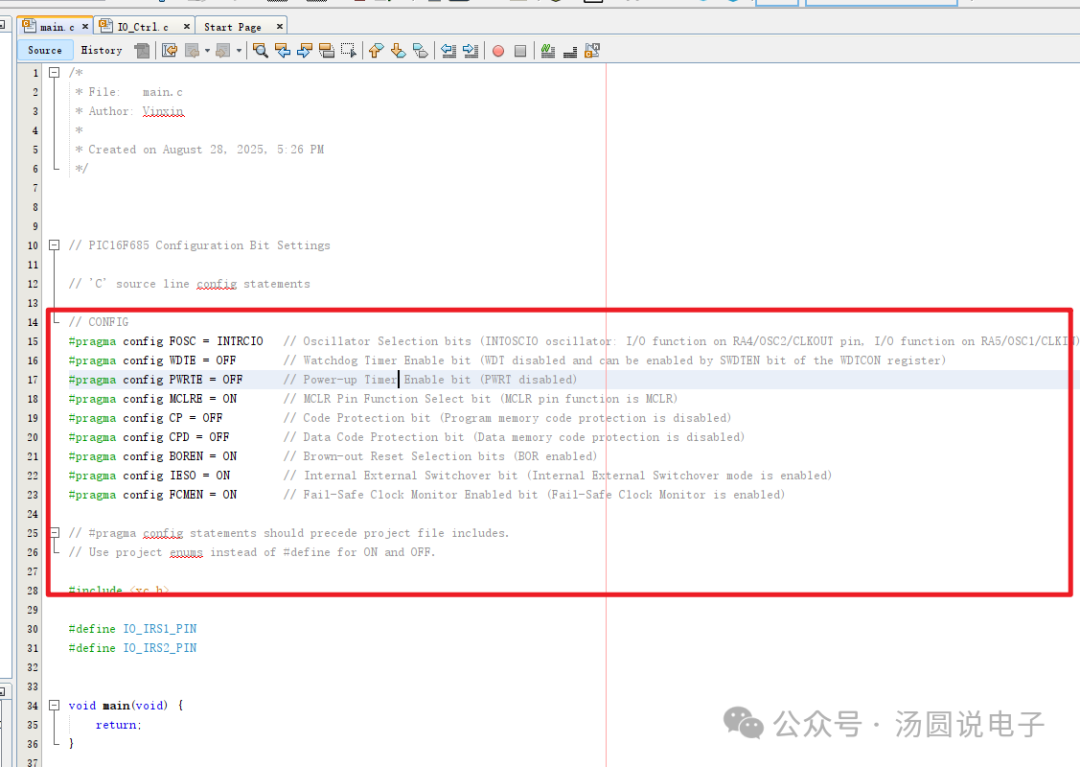The height and width of the screenshot is (767, 1080).
Task: Jump to the last edit location
Action: (x=169, y=50)
